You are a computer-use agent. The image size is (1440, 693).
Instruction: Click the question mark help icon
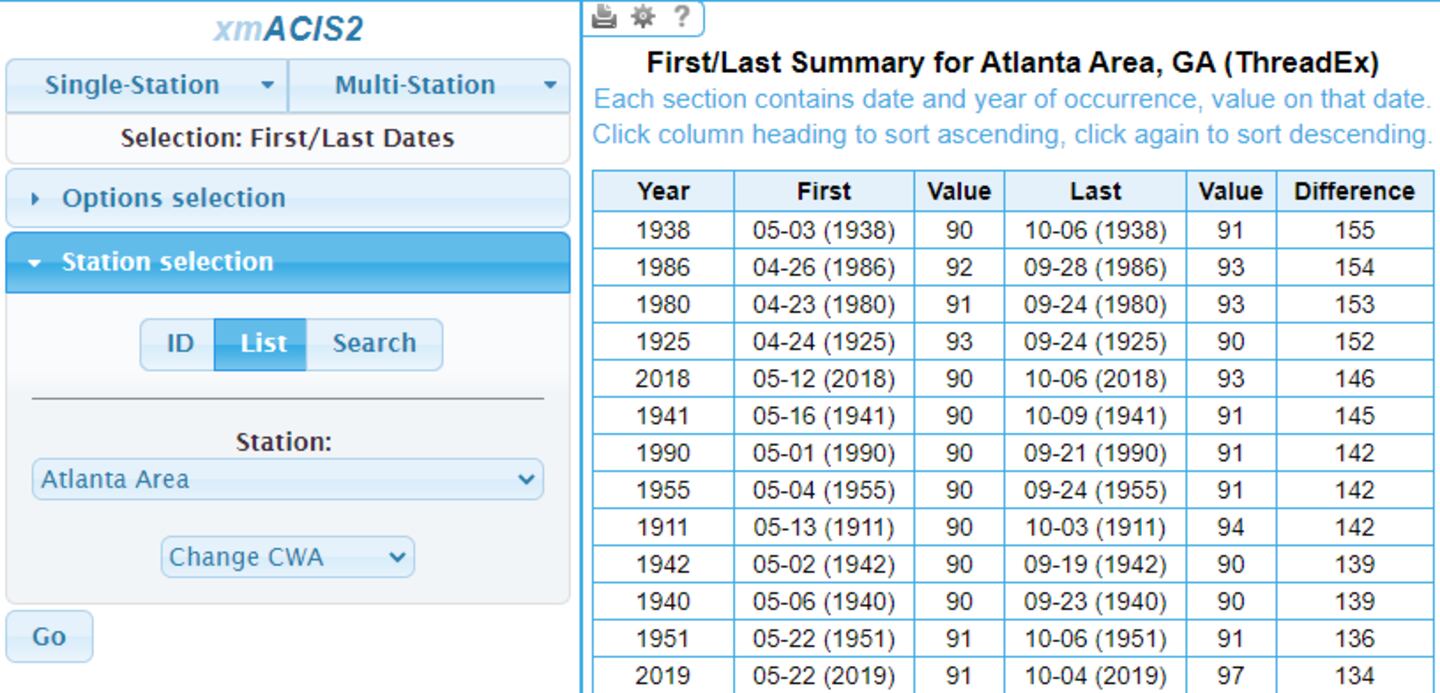click(681, 16)
